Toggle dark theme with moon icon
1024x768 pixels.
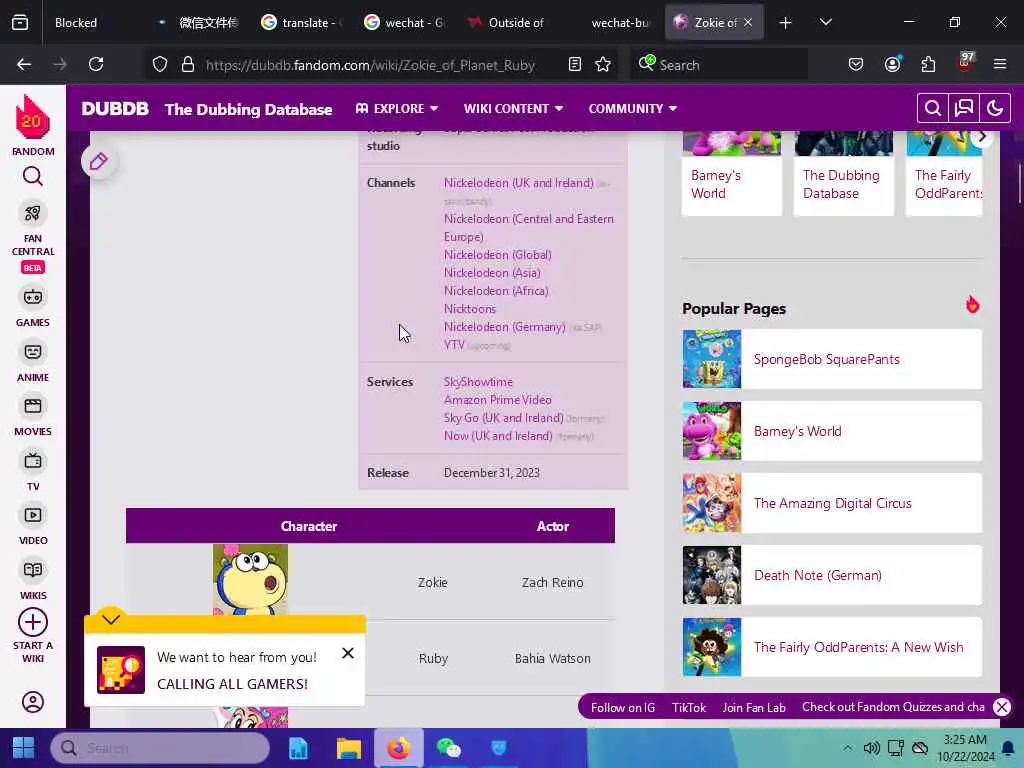coord(995,108)
